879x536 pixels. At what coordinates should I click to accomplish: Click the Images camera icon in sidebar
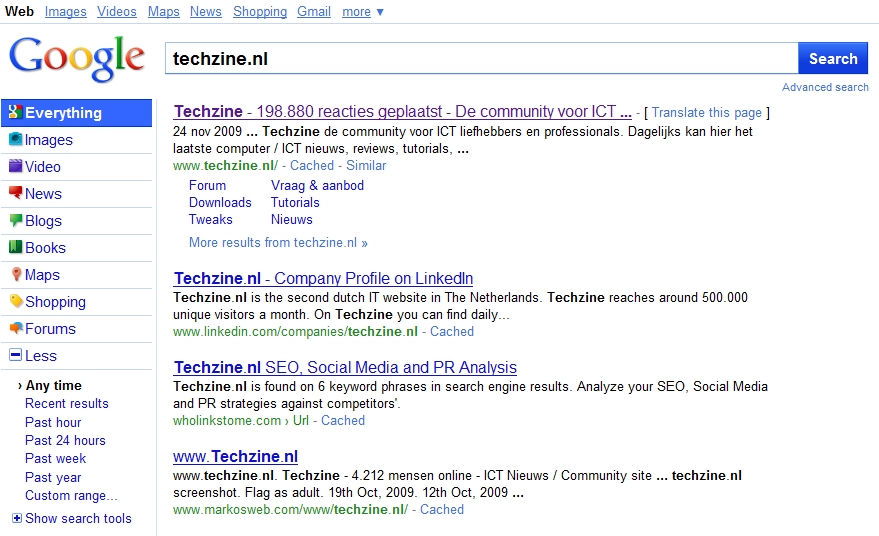(x=16, y=139)
